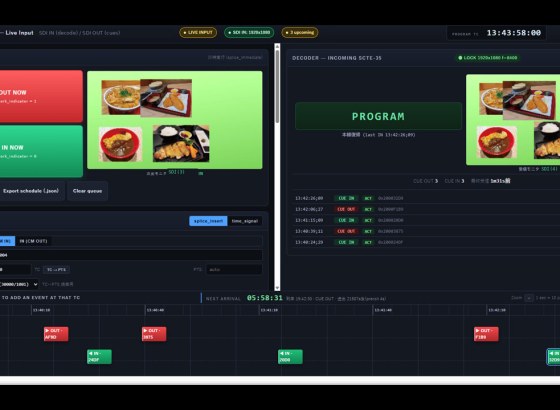
Task: Open the 30000/1001 frame rate dropdown
Action: click(19, 284)
